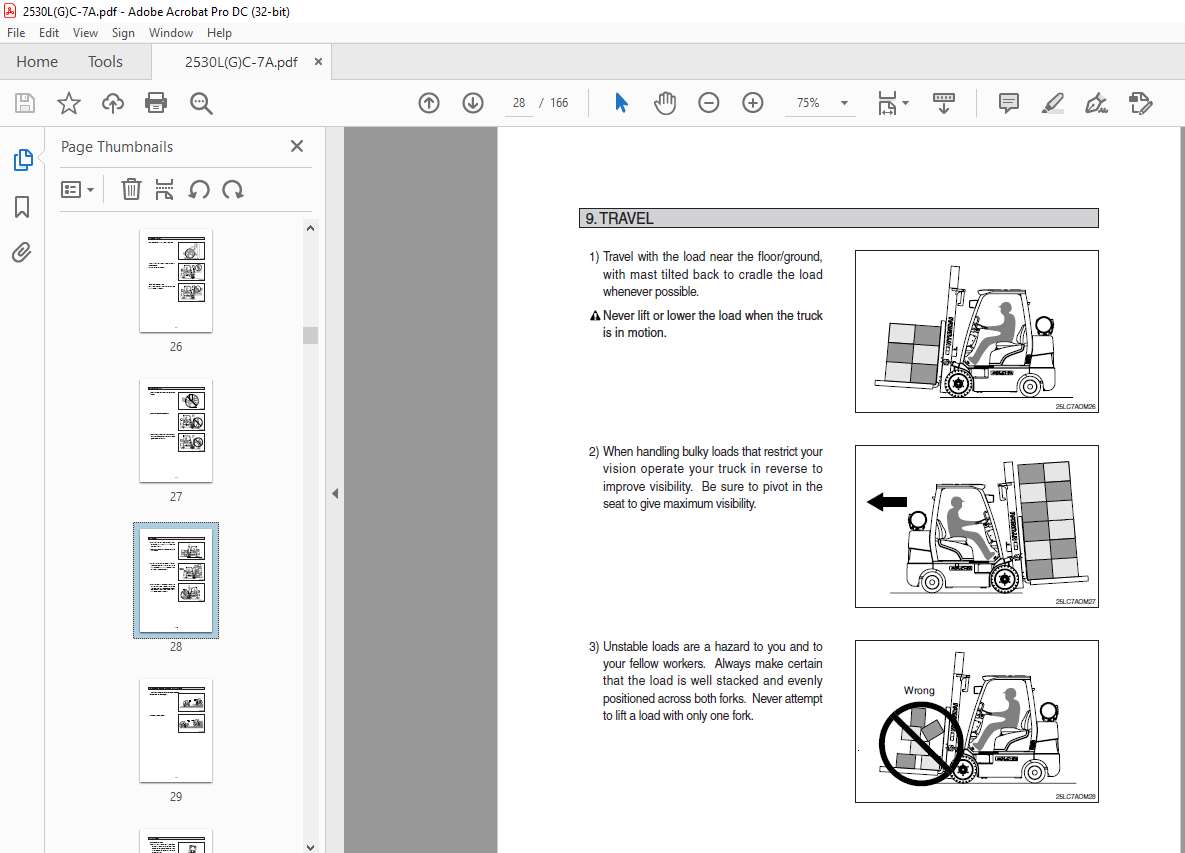Select the Highlight text pen tool
Viewport: 1185px width, 853px height.
[x=1052, y=103]
